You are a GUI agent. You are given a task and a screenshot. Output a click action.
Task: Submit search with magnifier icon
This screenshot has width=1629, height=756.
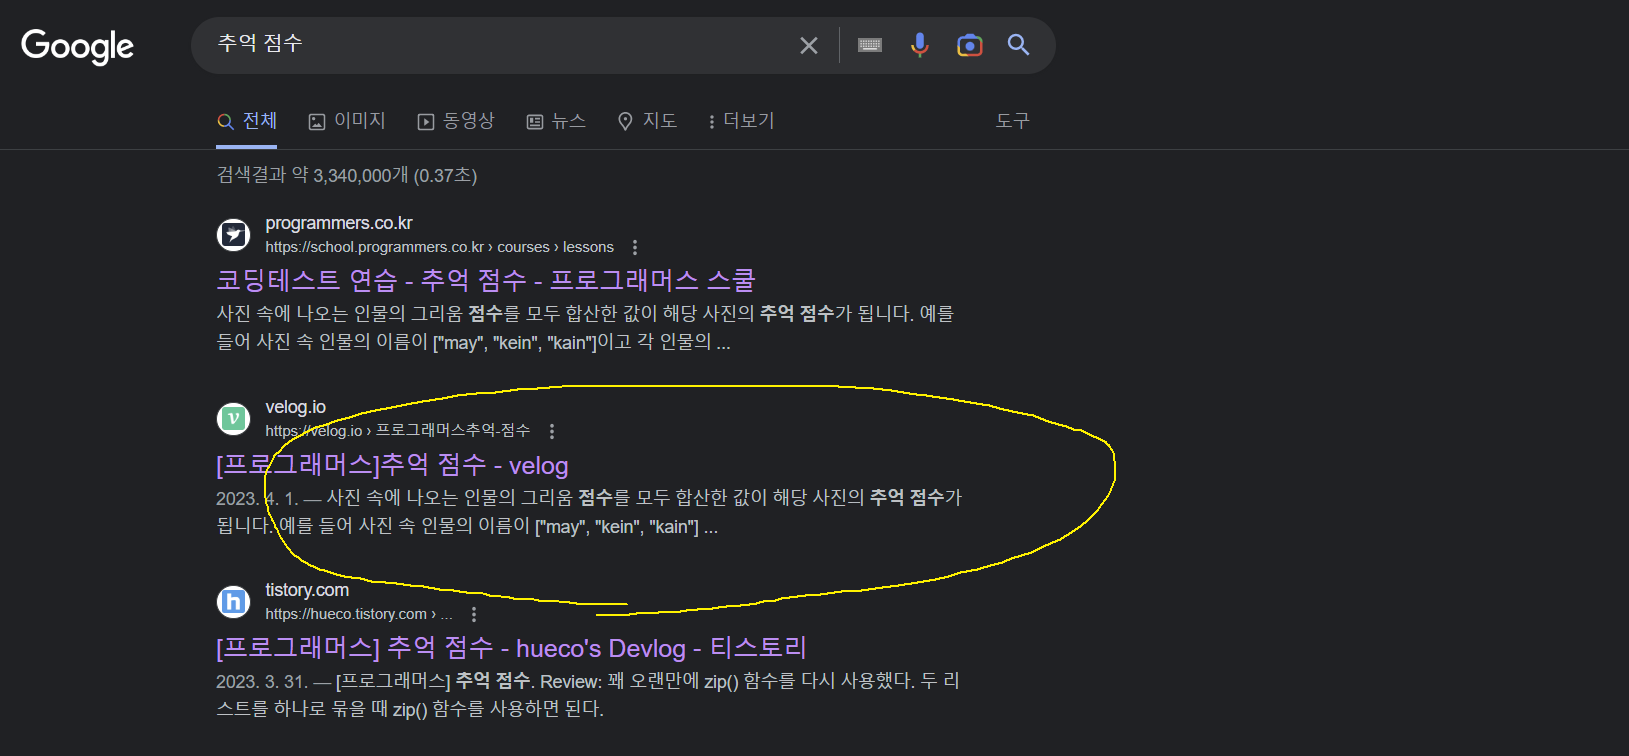point(1018,44)
